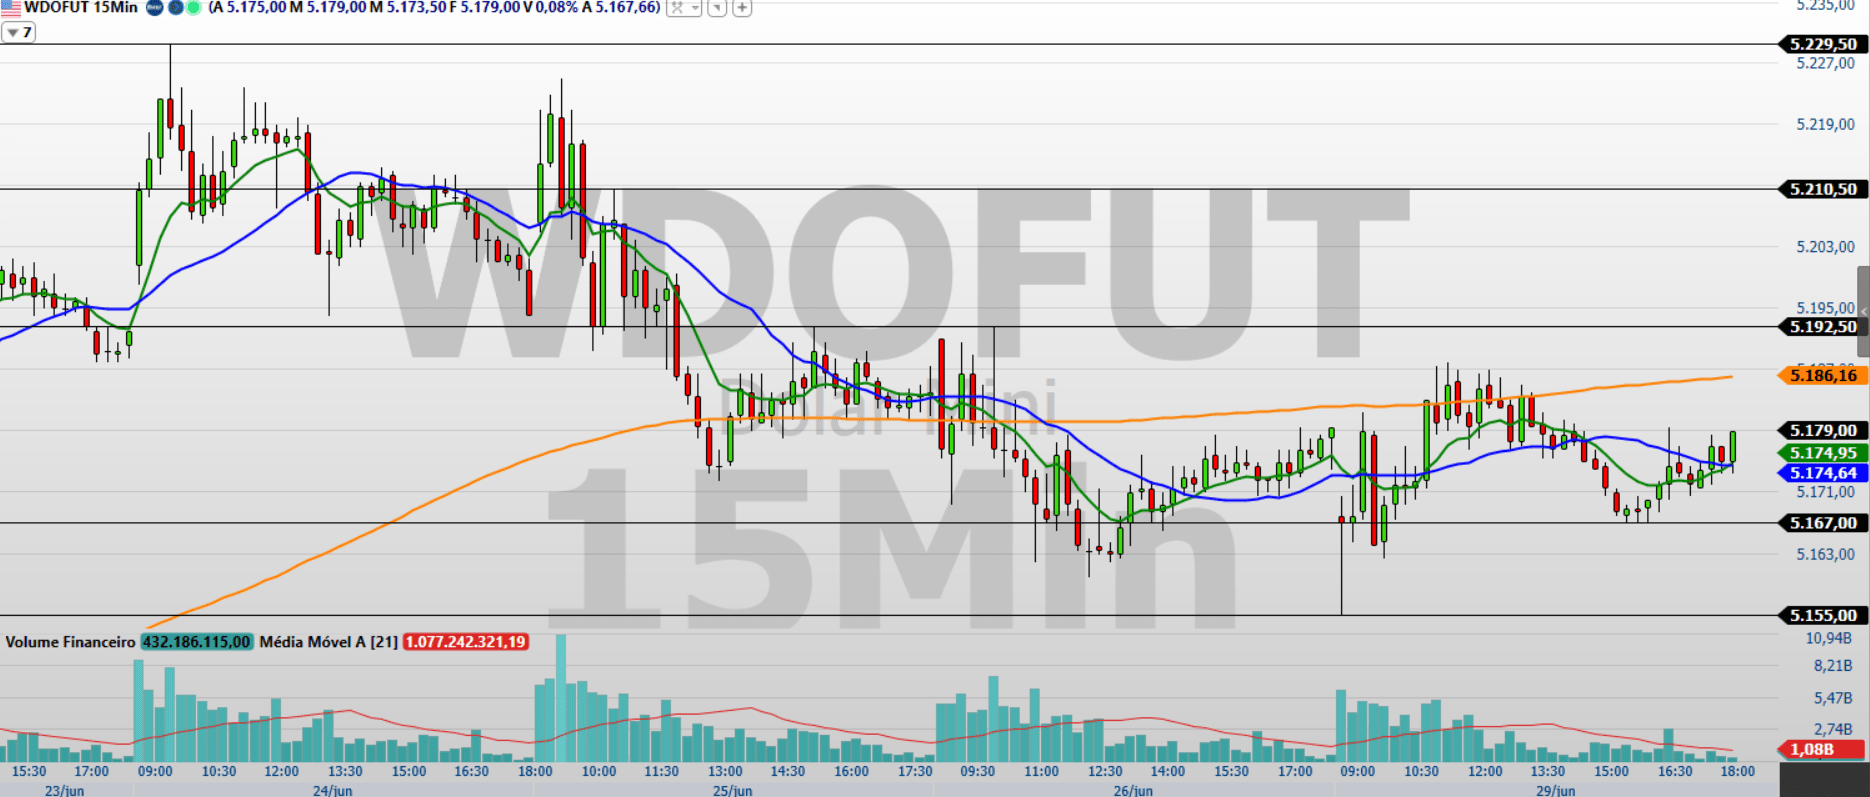Click the red 1,08B volume average tag
The height and width of the screenshot is (797, 1870).
coord(1823,750)
